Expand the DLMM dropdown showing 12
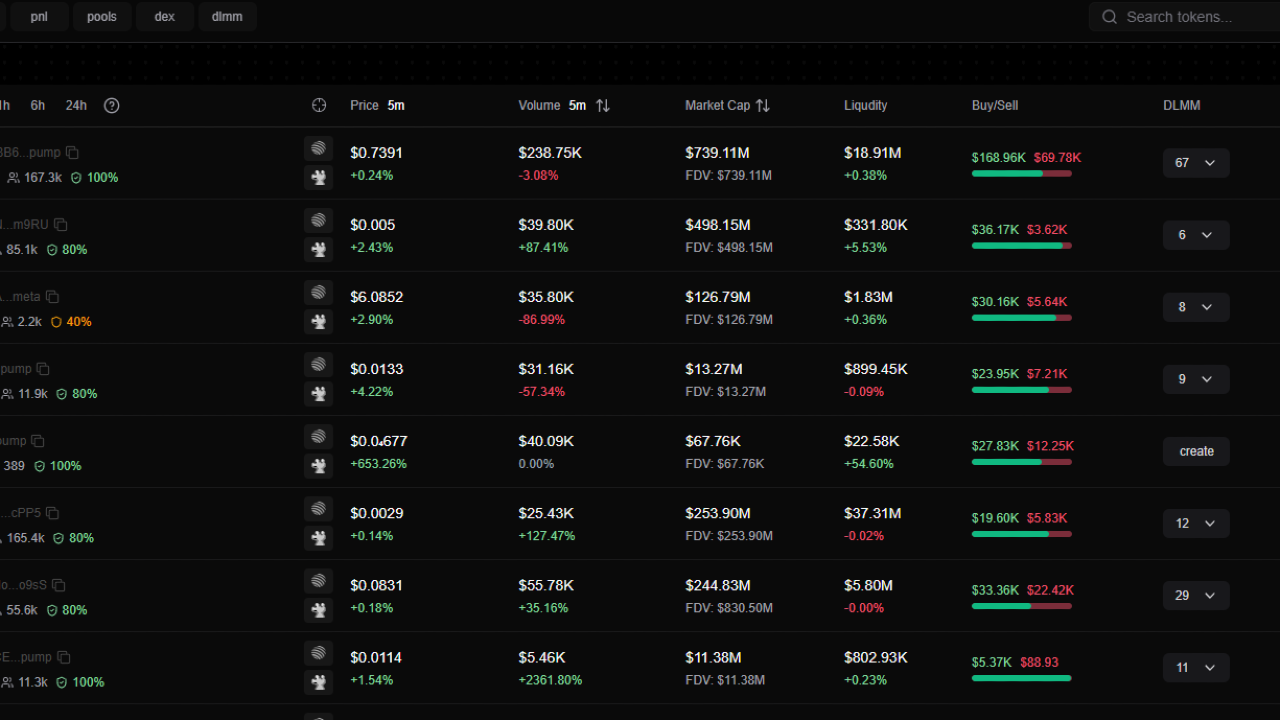The width and height of the screenshot is (1280, 720). [x=1196, y=523]
